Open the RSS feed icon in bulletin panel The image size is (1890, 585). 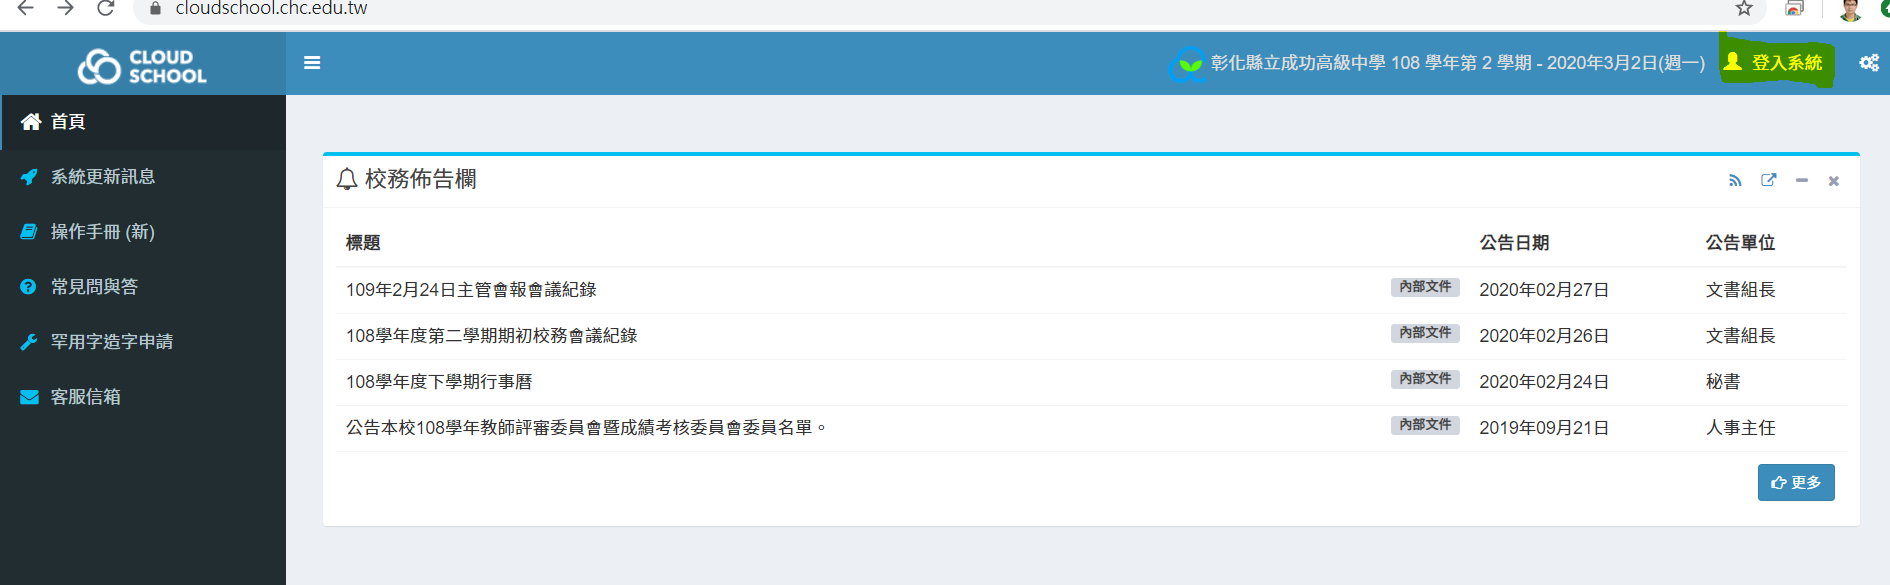[1735, 181]
